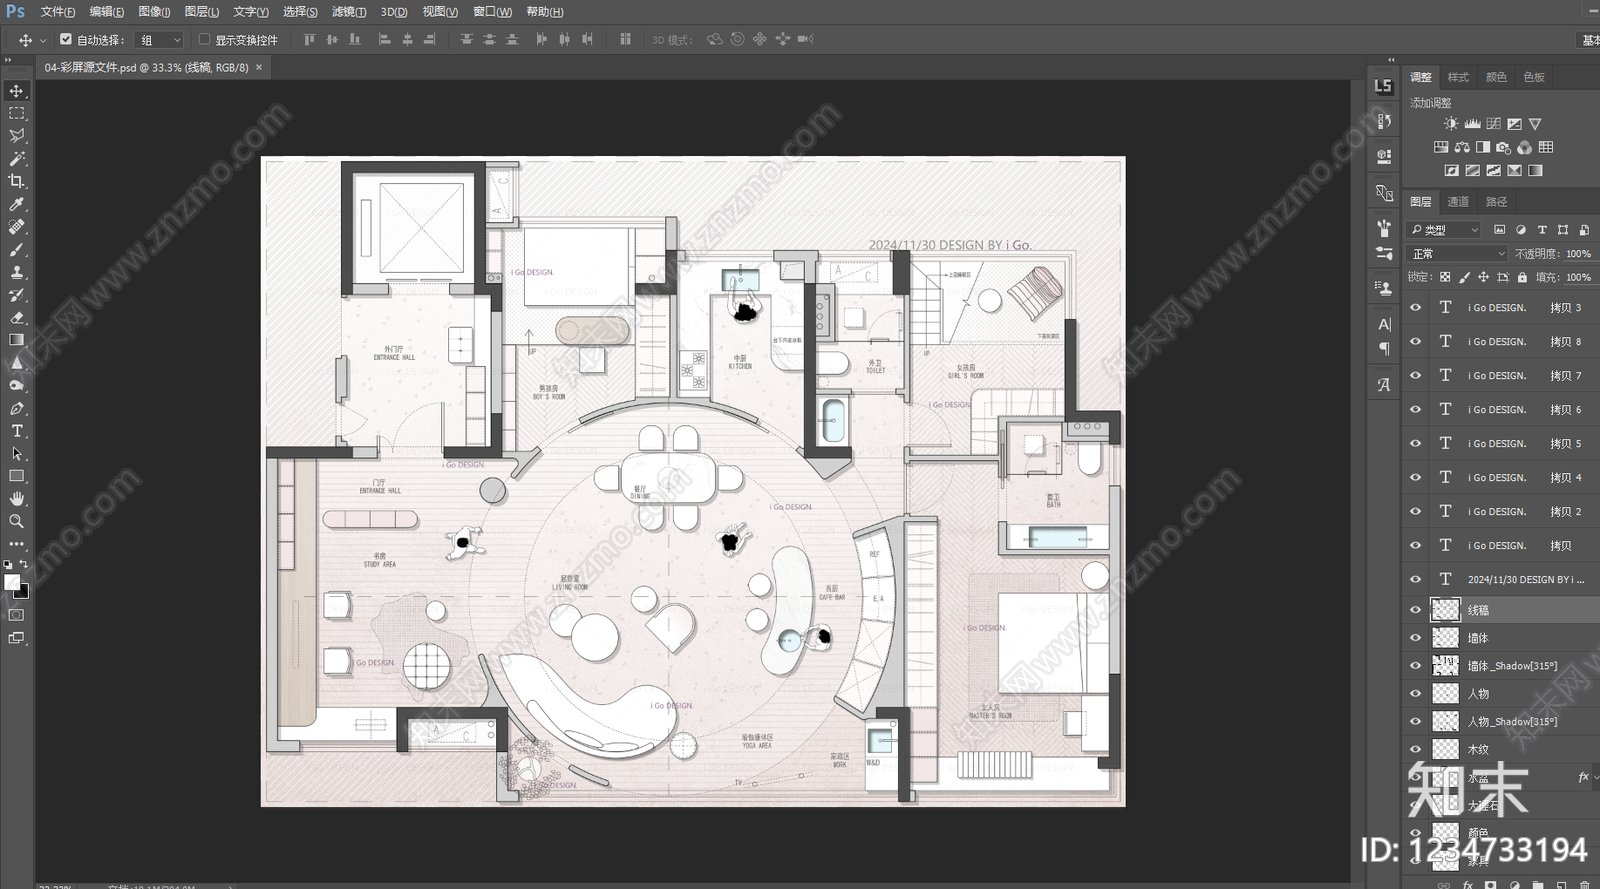Hide the 线稿 layer
The height and width of the screenshot is (889, 1600).
(x=1415, y=609)
